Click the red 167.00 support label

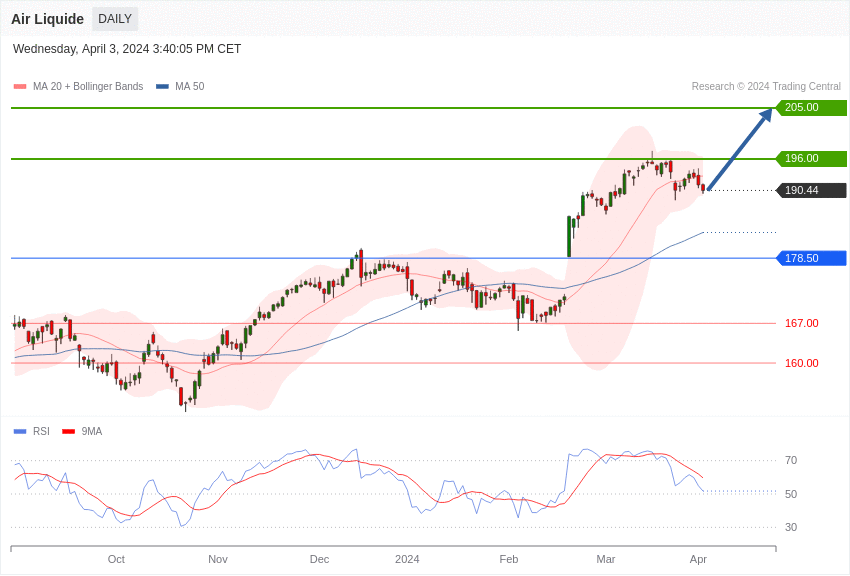[801, 323]
